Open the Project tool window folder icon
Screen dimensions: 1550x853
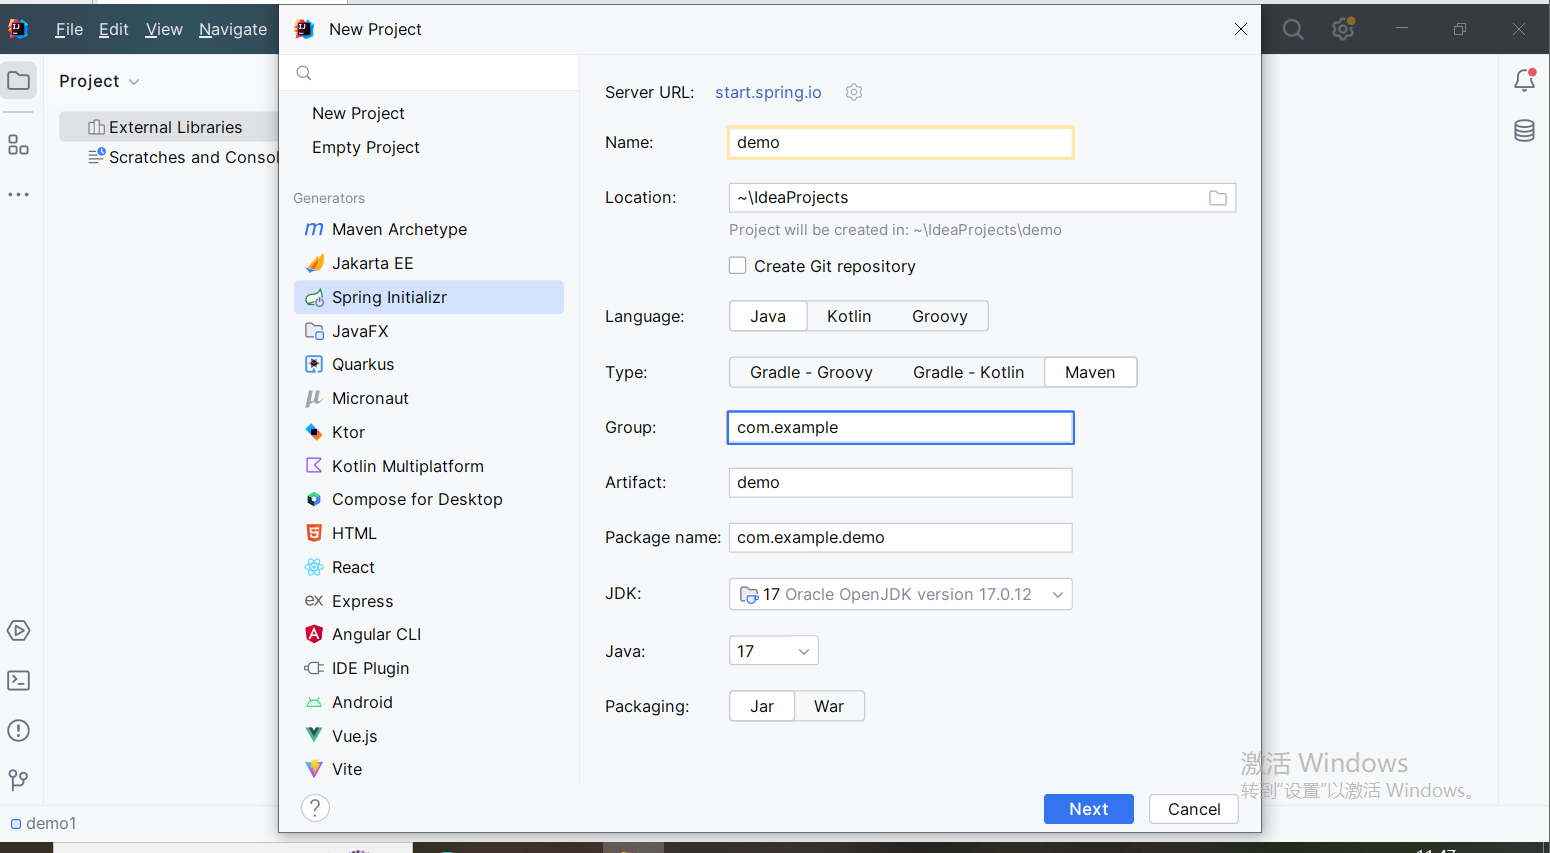[19, 81]
